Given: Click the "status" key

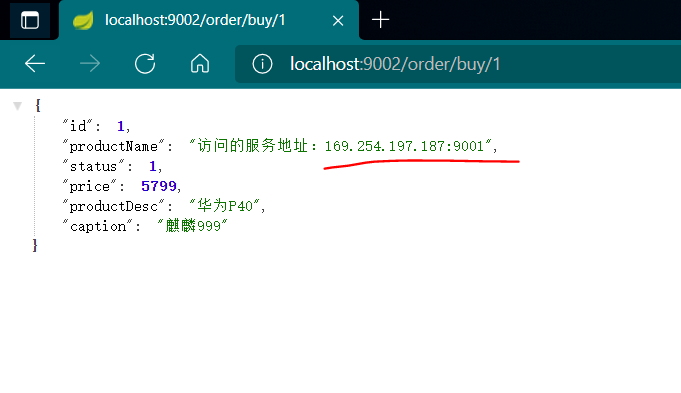Looking at the screenshot, I should click(x=93, y=166).
